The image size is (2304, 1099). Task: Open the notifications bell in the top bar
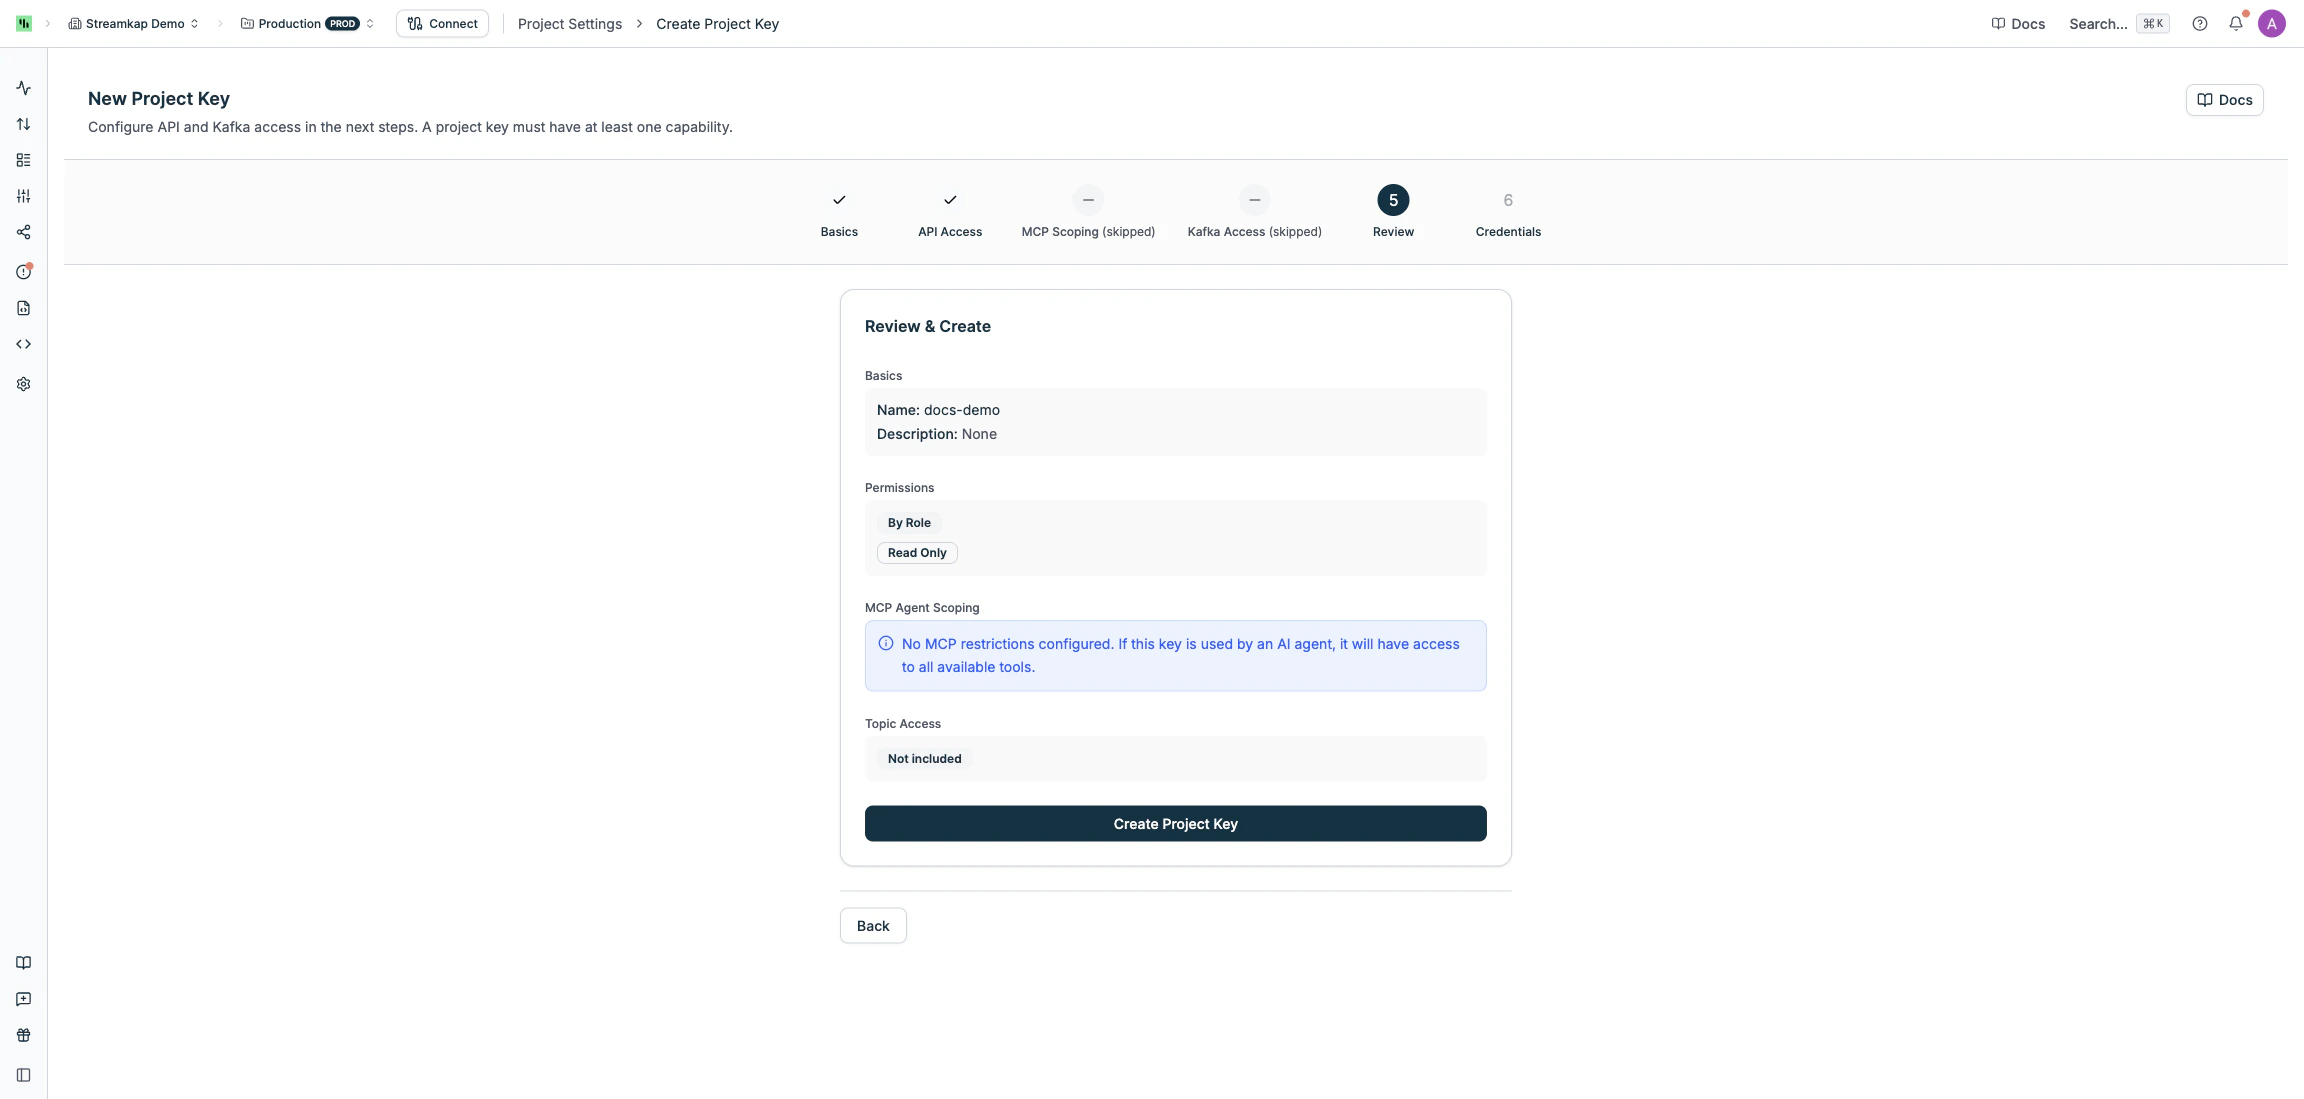tap(2236, 23)
